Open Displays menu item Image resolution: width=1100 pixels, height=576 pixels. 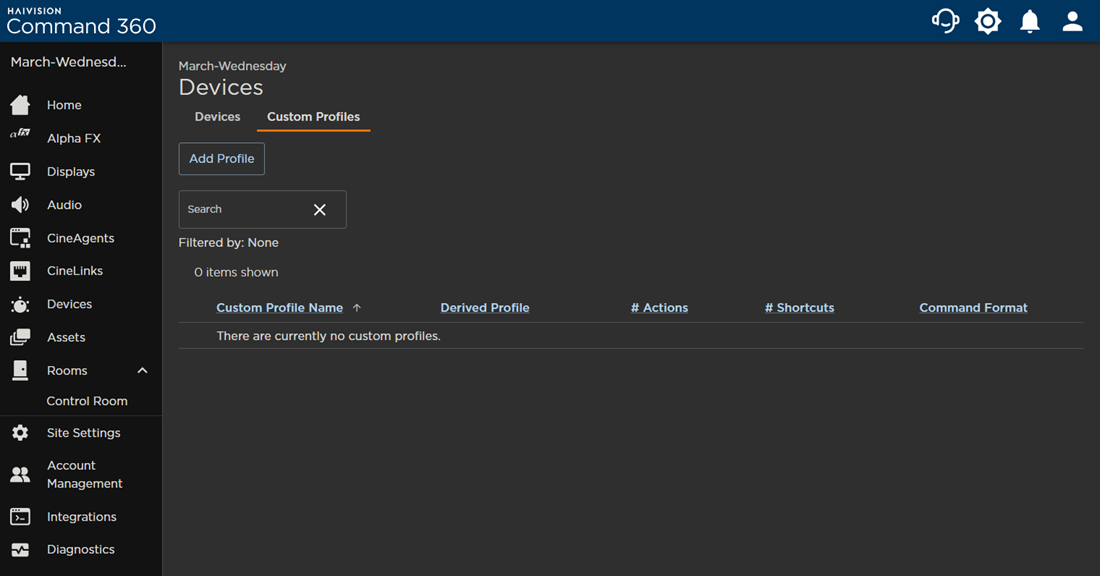pos(71,172)
